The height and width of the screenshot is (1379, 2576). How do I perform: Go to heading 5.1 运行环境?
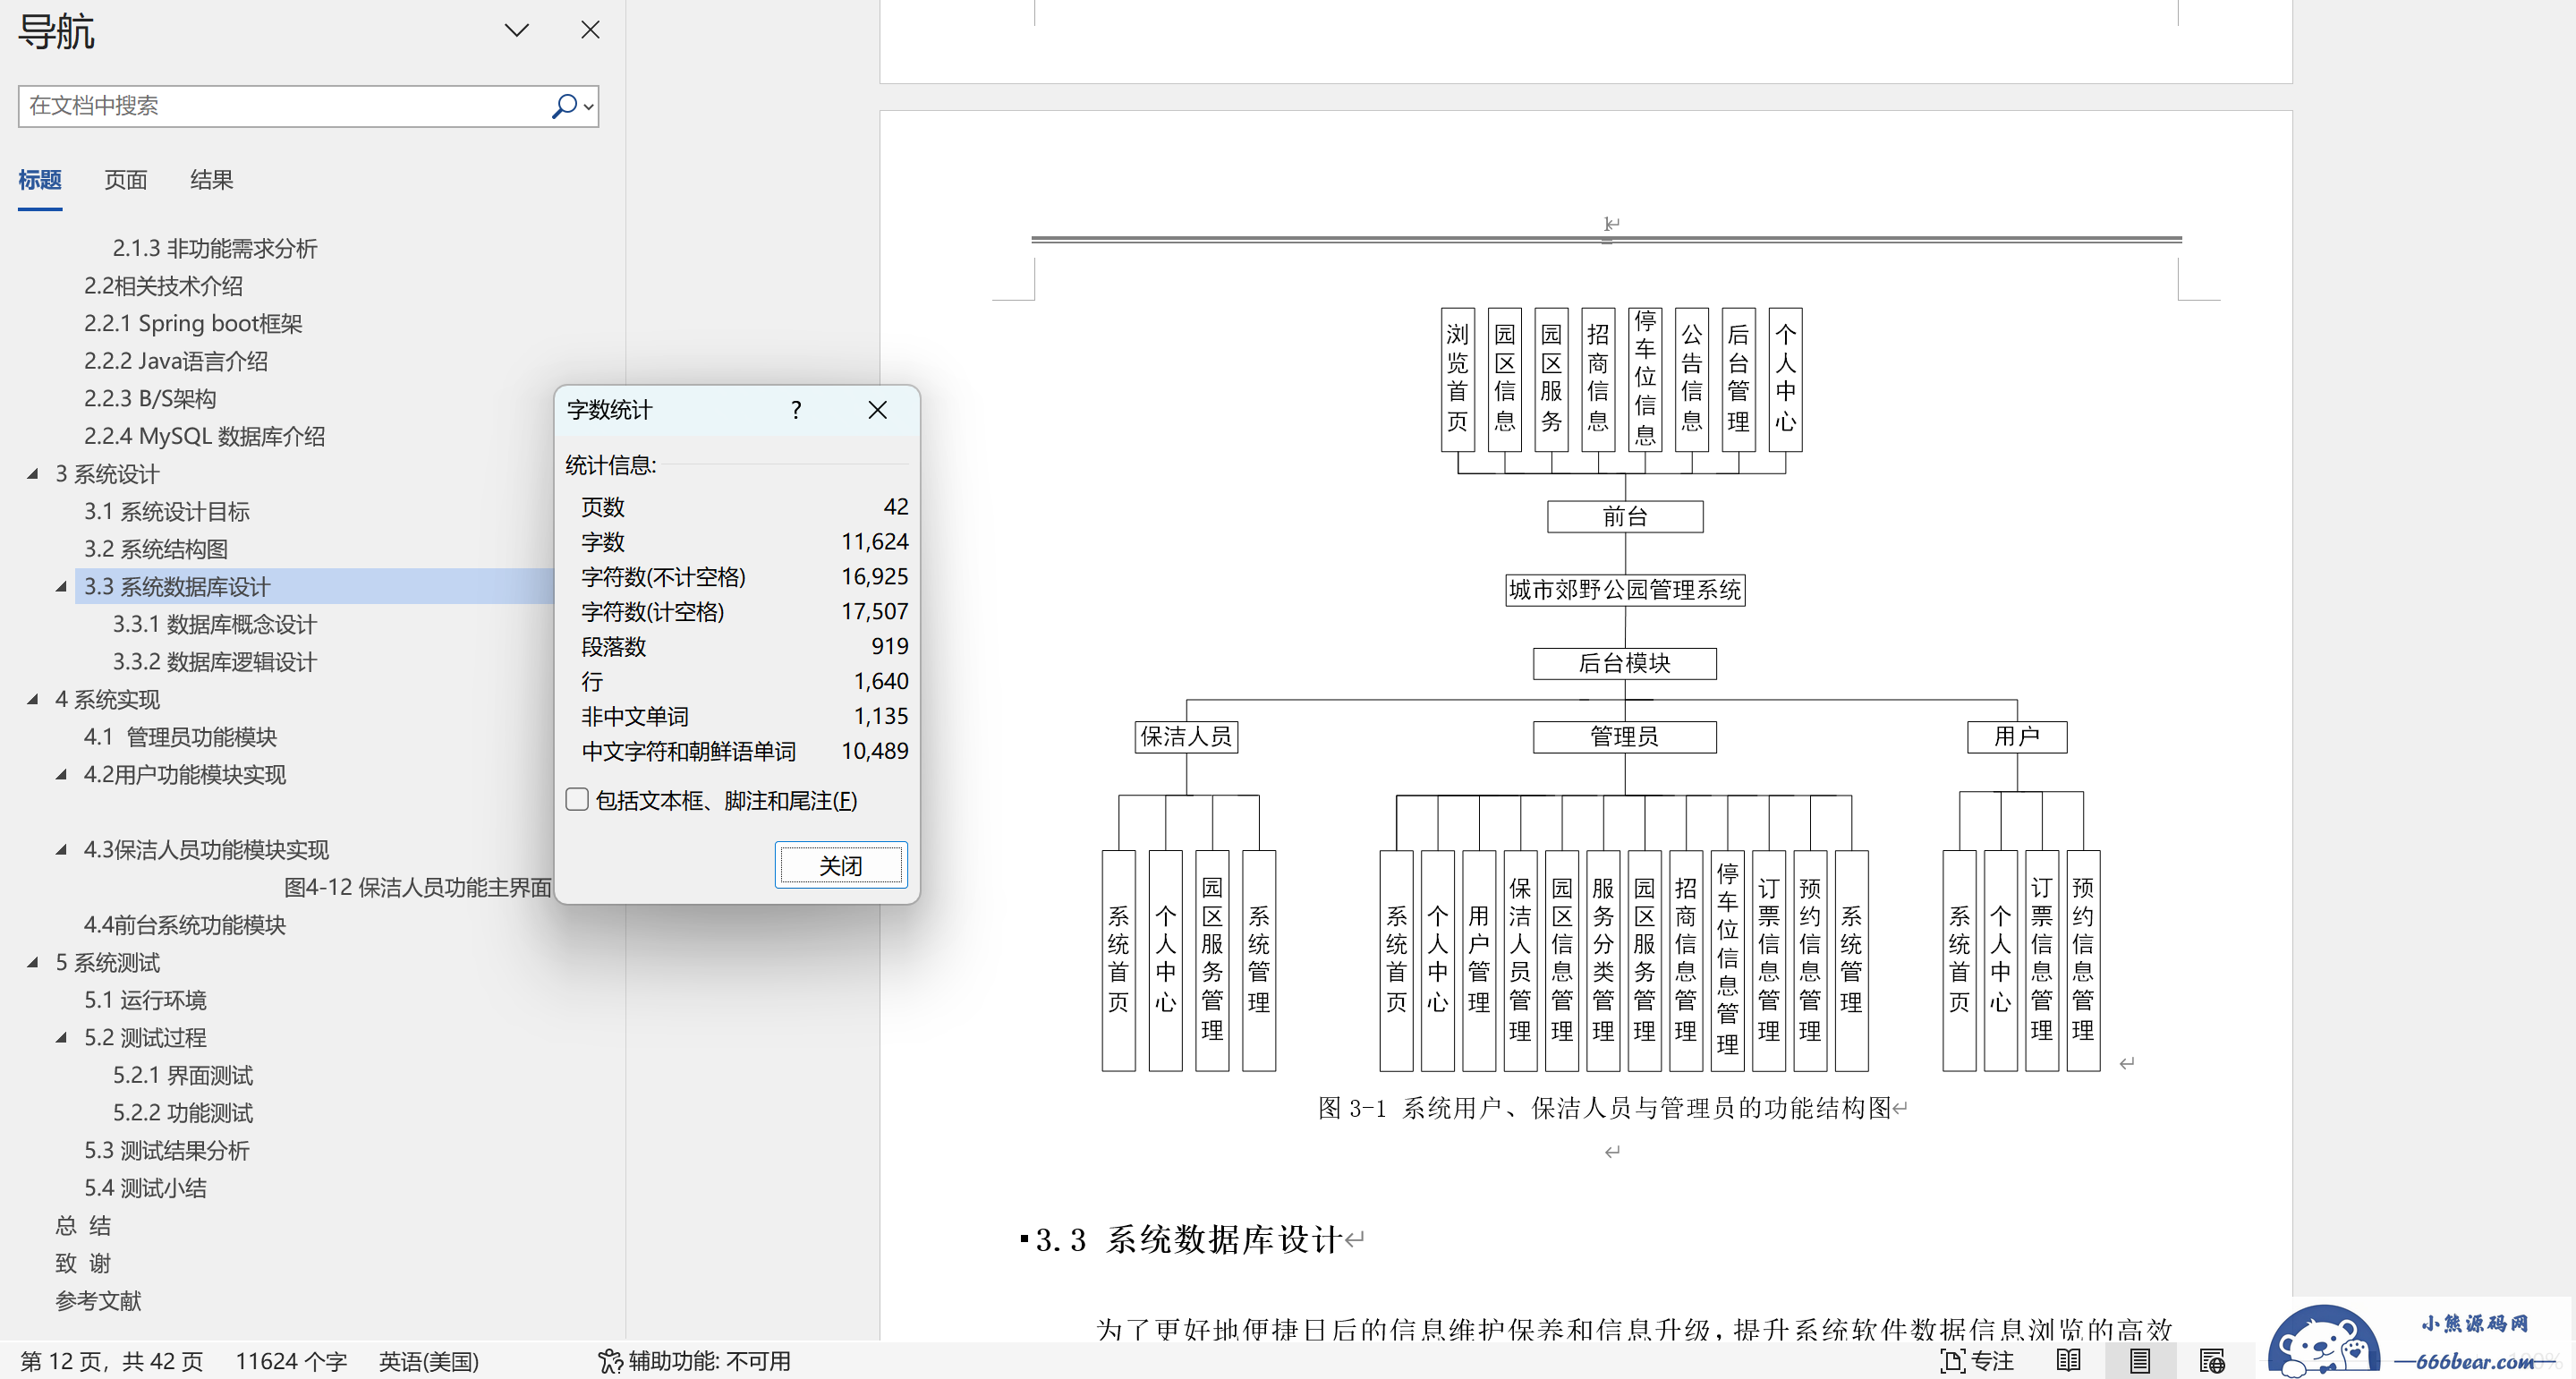coord(146,1000)
